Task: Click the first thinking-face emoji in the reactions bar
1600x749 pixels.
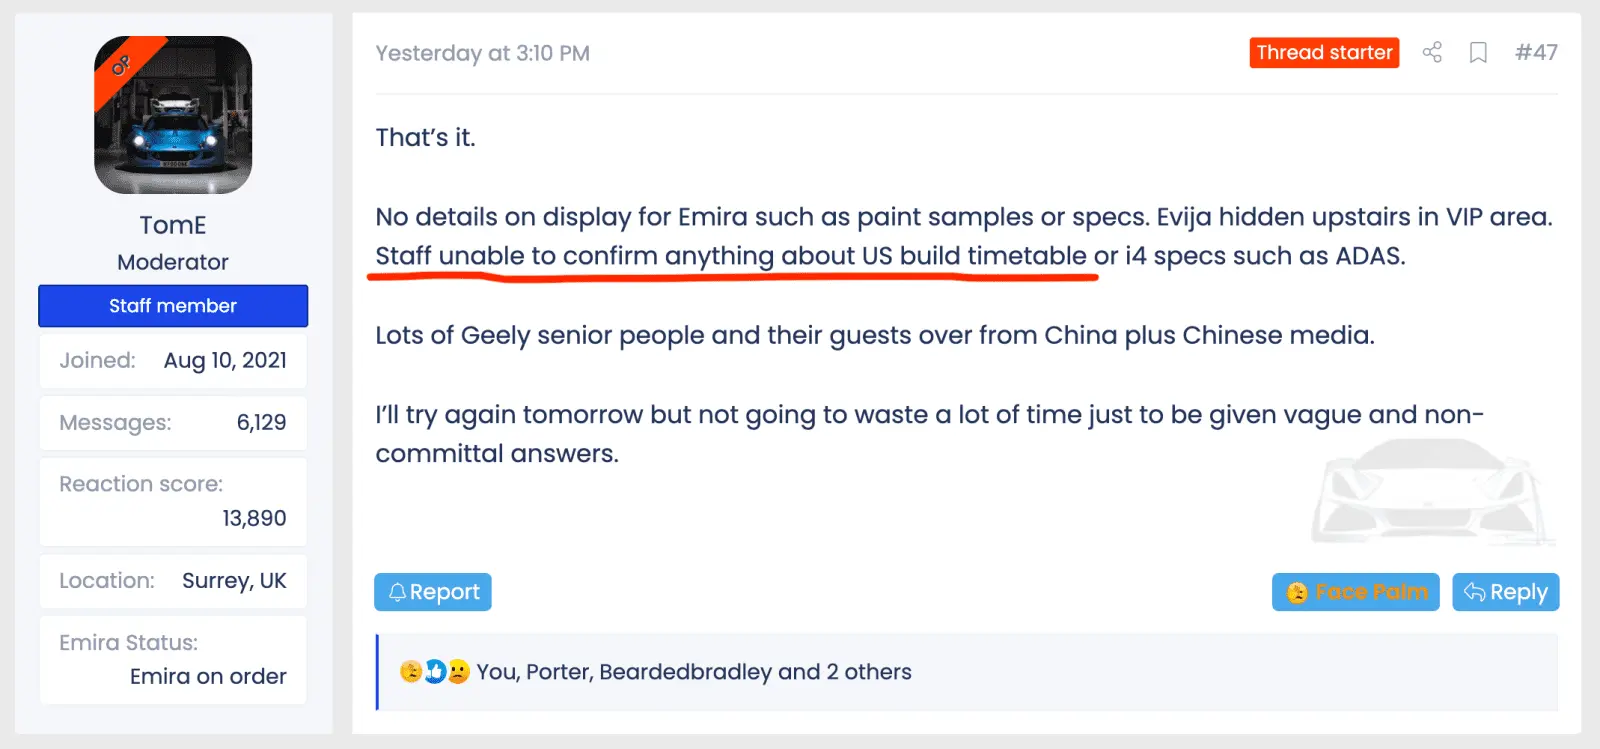Action: pos(411,671)
